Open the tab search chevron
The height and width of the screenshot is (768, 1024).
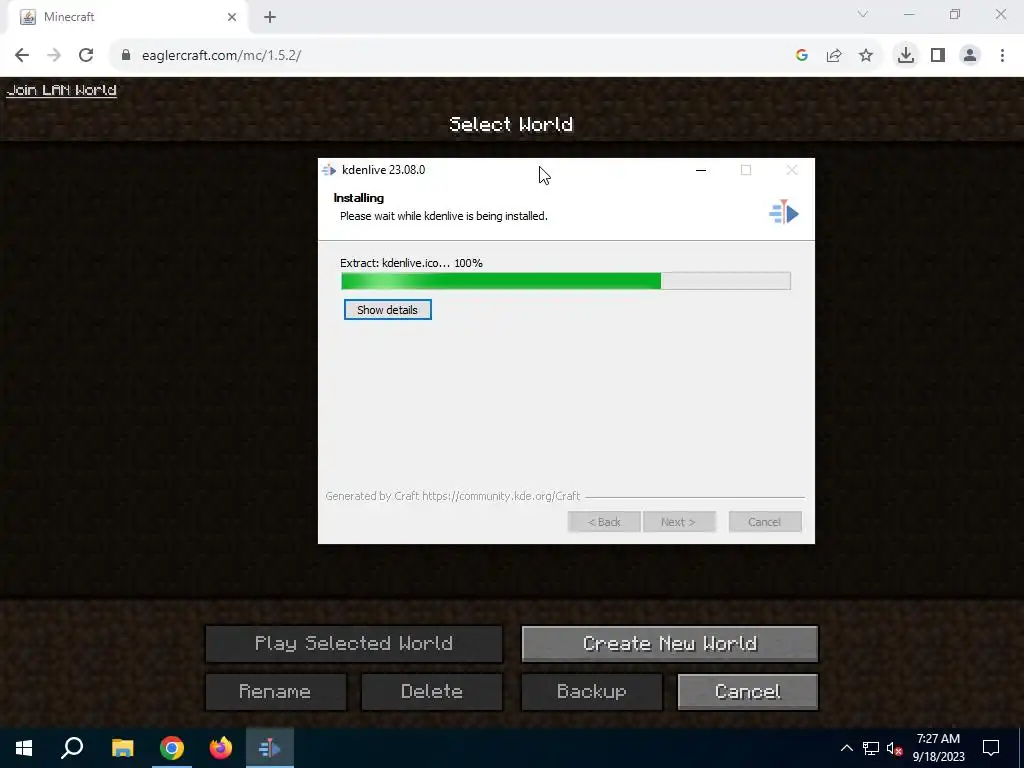click(863, 14)
